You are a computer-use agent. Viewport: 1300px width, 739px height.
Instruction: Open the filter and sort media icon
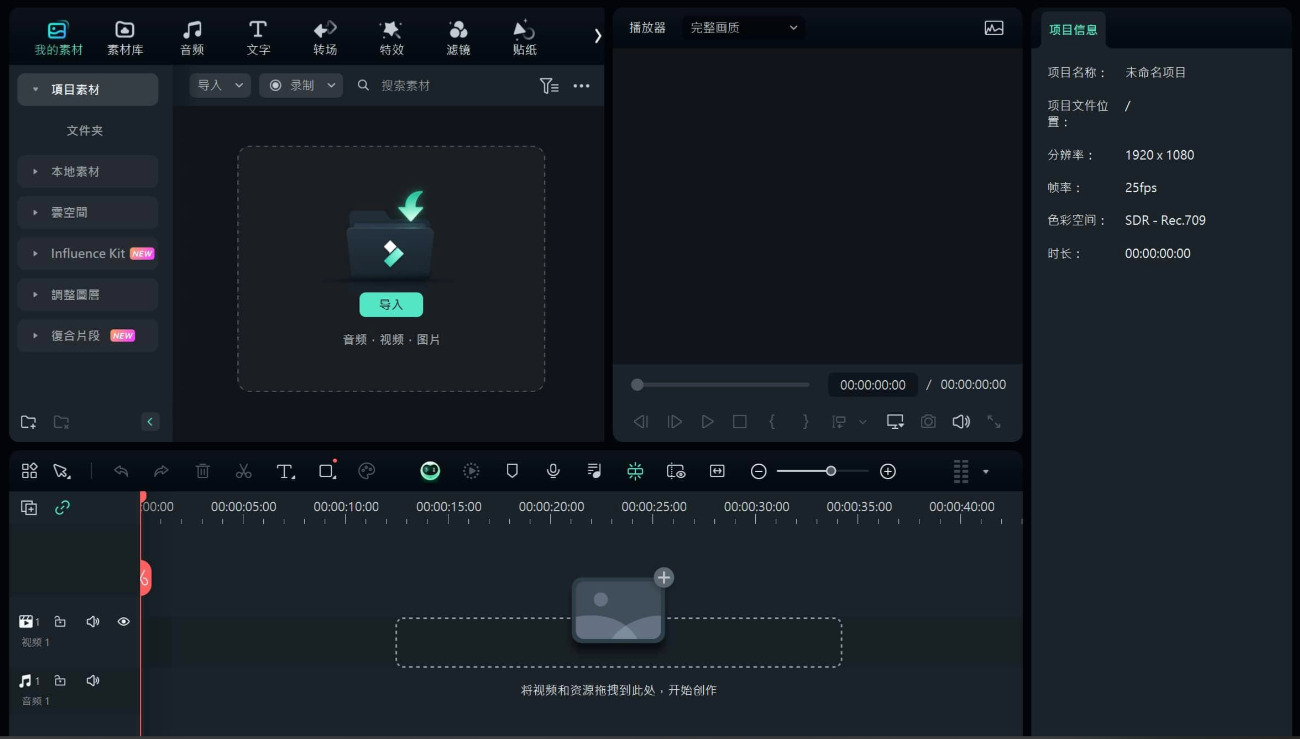548,86
